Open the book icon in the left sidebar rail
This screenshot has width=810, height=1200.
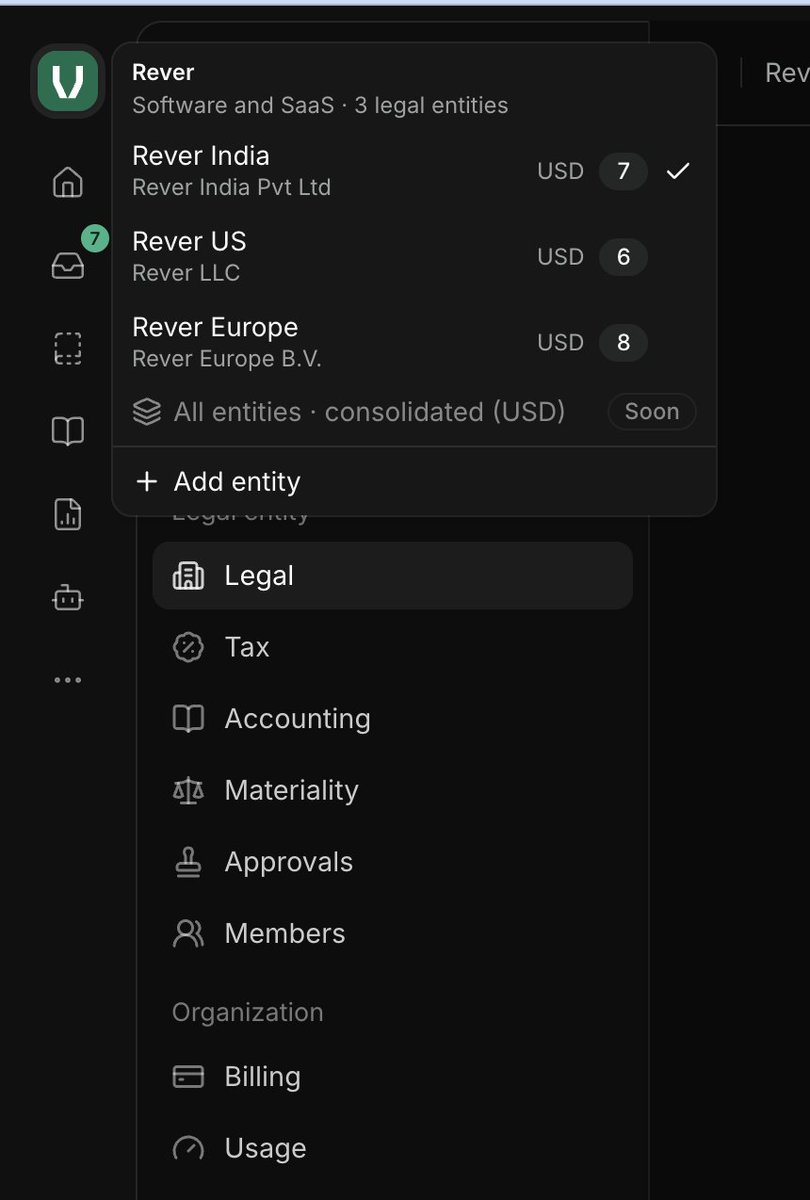pyautogui.click(x=68, y=431)
